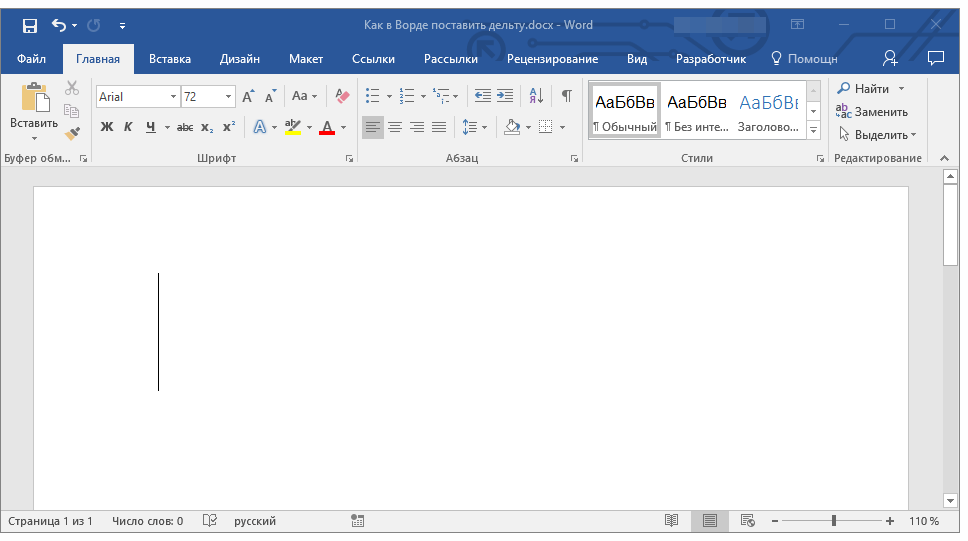
Task: Click the русский language status indicator
Action: coord(255,521)
